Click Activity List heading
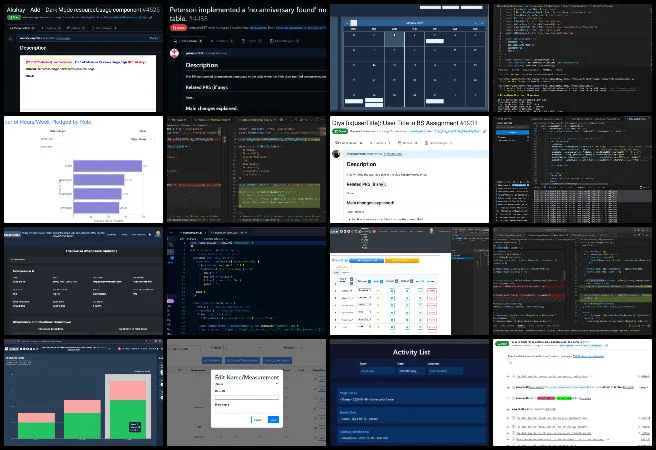The height and width of the screenshot is (450, 656). tap(411, 352)
